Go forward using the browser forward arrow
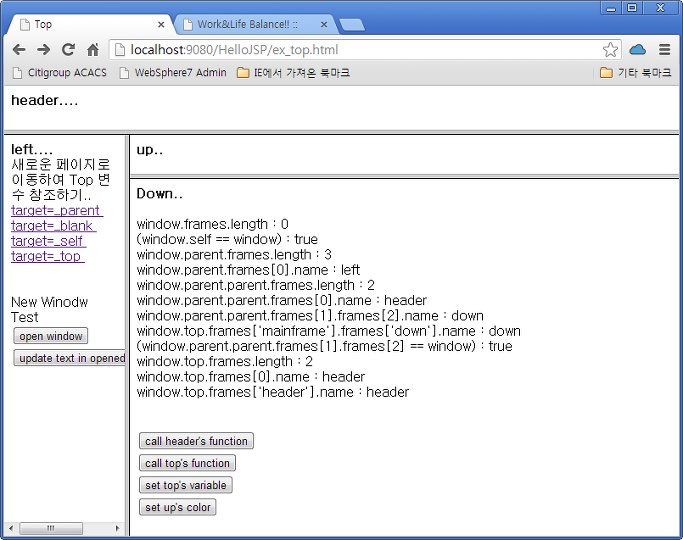 point(43,50)
